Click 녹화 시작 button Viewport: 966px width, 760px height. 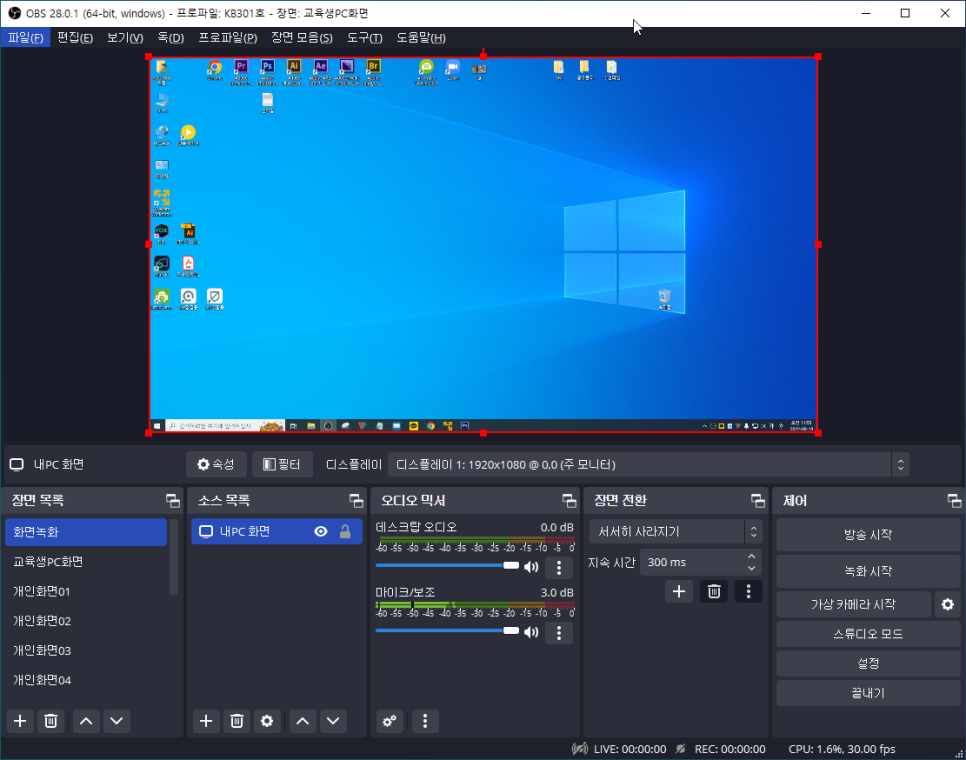point(867,571)
